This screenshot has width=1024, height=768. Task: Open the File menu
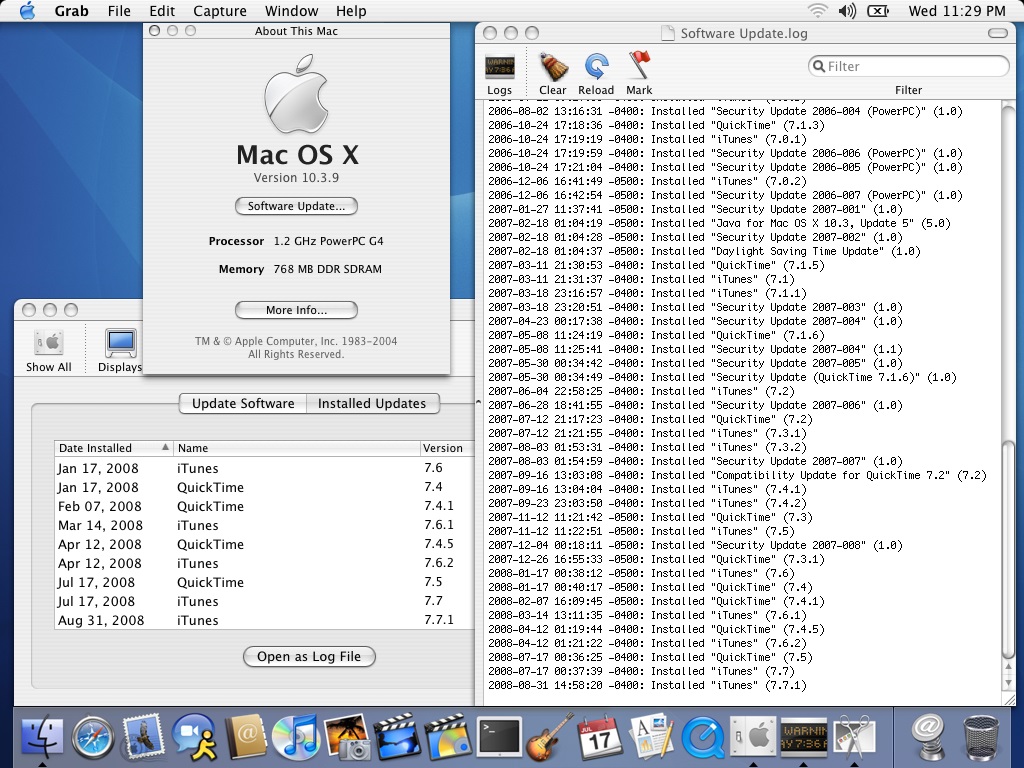point(119,11)
